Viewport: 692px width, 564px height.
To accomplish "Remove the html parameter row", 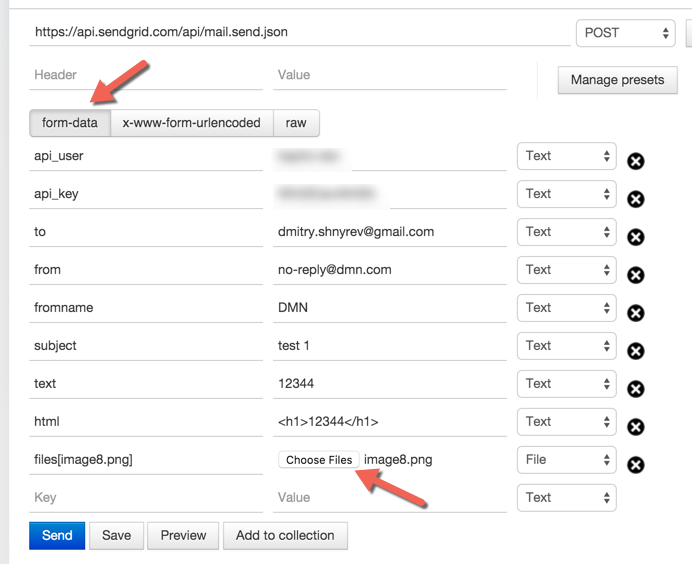I will 636,427.
